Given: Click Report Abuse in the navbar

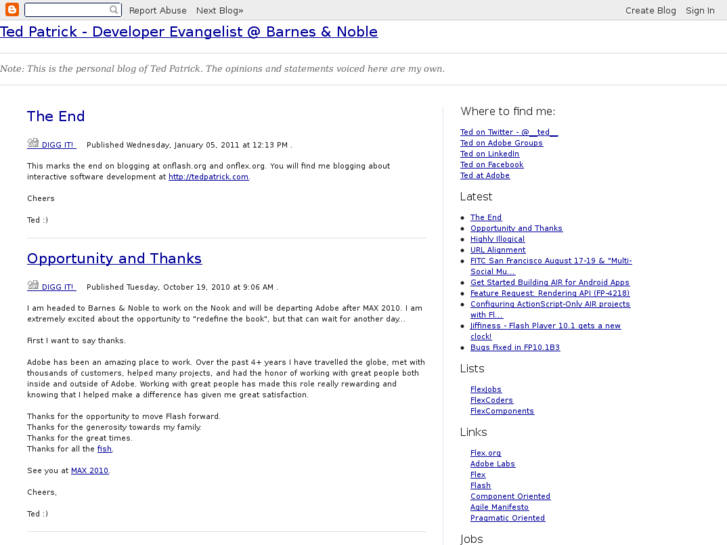Looking at the screenshot, I should pyautogui.click(x=158, y=10).
